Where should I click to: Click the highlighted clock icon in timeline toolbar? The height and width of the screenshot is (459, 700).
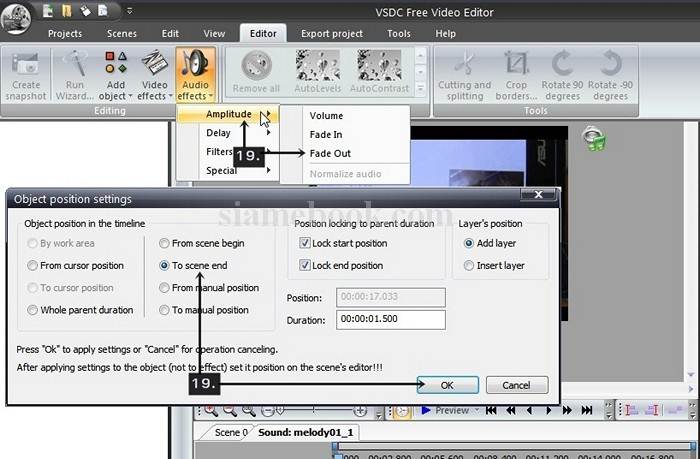click(402, 410)
